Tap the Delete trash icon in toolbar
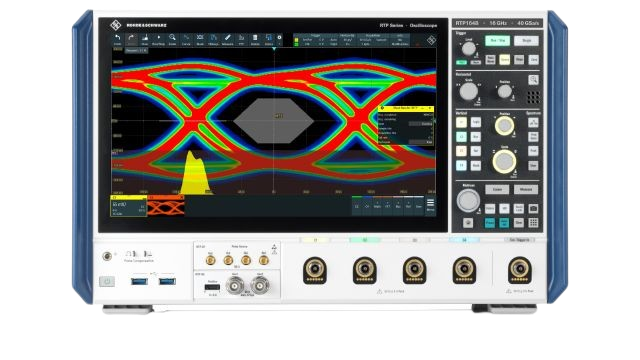The width and height of the screenshot is (640, 360). click(x=255, y=40)
